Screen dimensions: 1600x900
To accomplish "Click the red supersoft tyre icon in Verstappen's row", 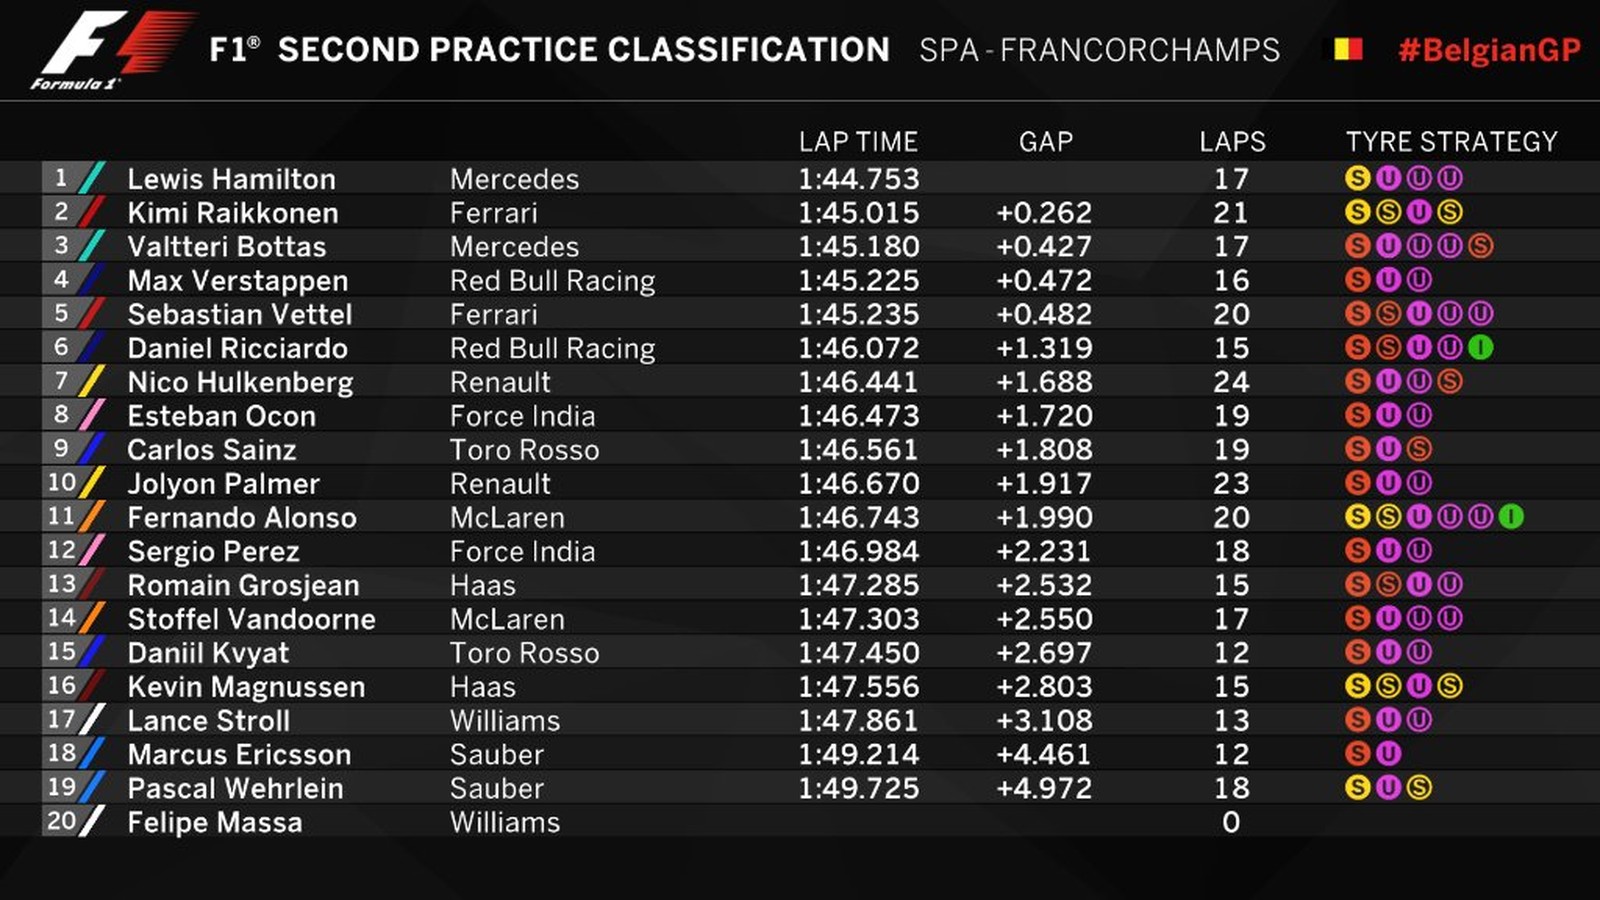I will (x=1357, y=280).
